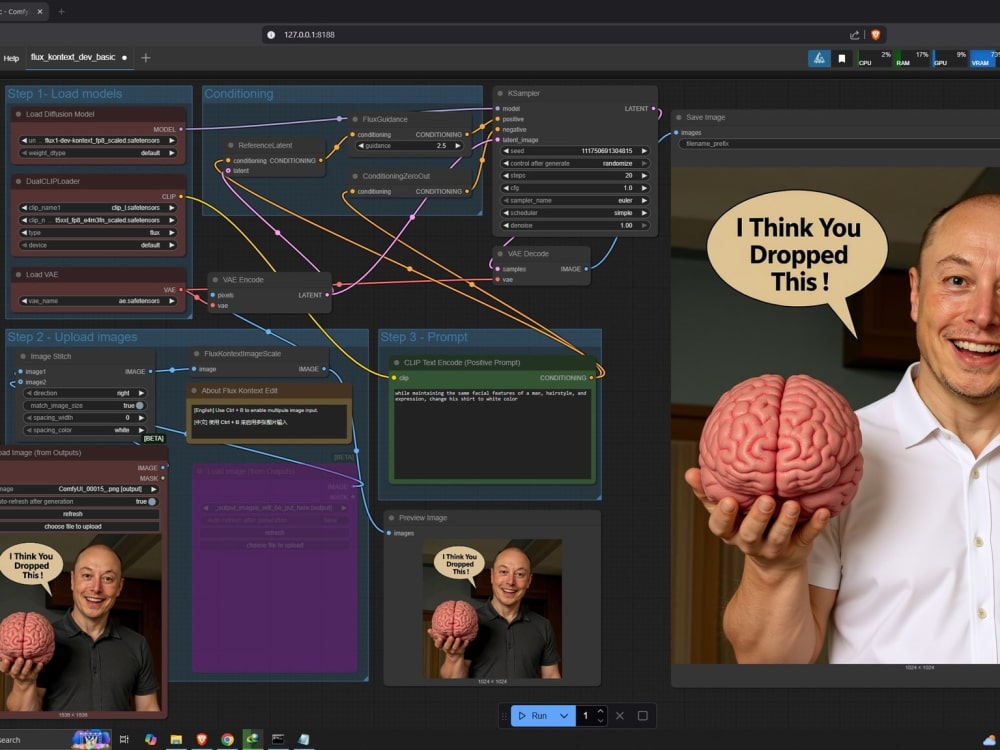Toggle match_image_size in Image Stitch
Image resolution: width=1000 pixels, height=750 pixels.
pos(140,406)
